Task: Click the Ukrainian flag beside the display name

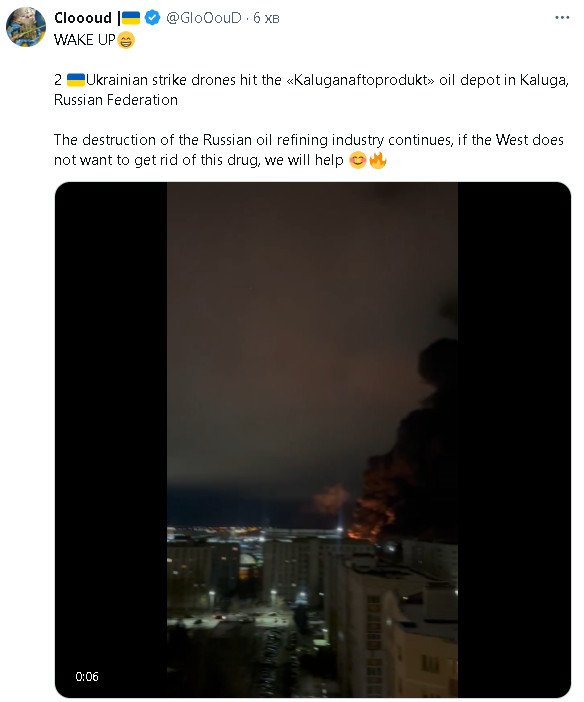Action: (x=131, y=18)
